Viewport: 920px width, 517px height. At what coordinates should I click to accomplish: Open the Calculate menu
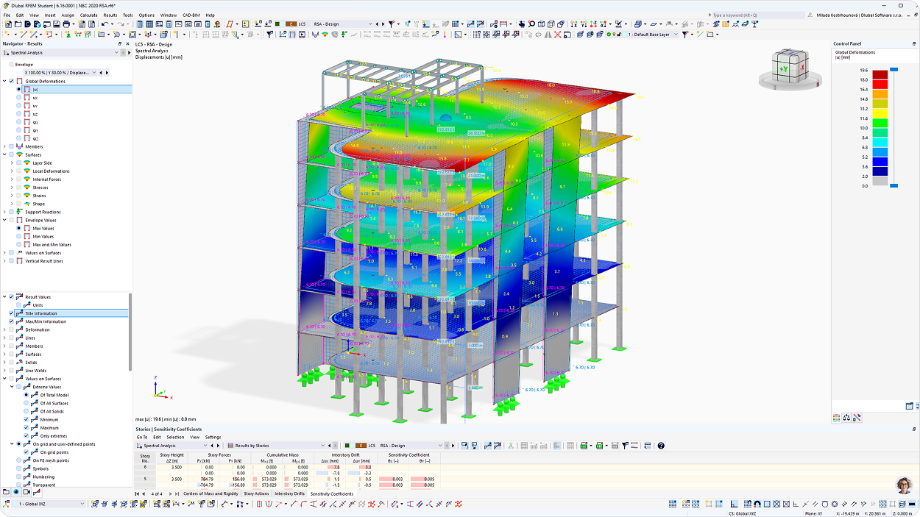[89, 15]
